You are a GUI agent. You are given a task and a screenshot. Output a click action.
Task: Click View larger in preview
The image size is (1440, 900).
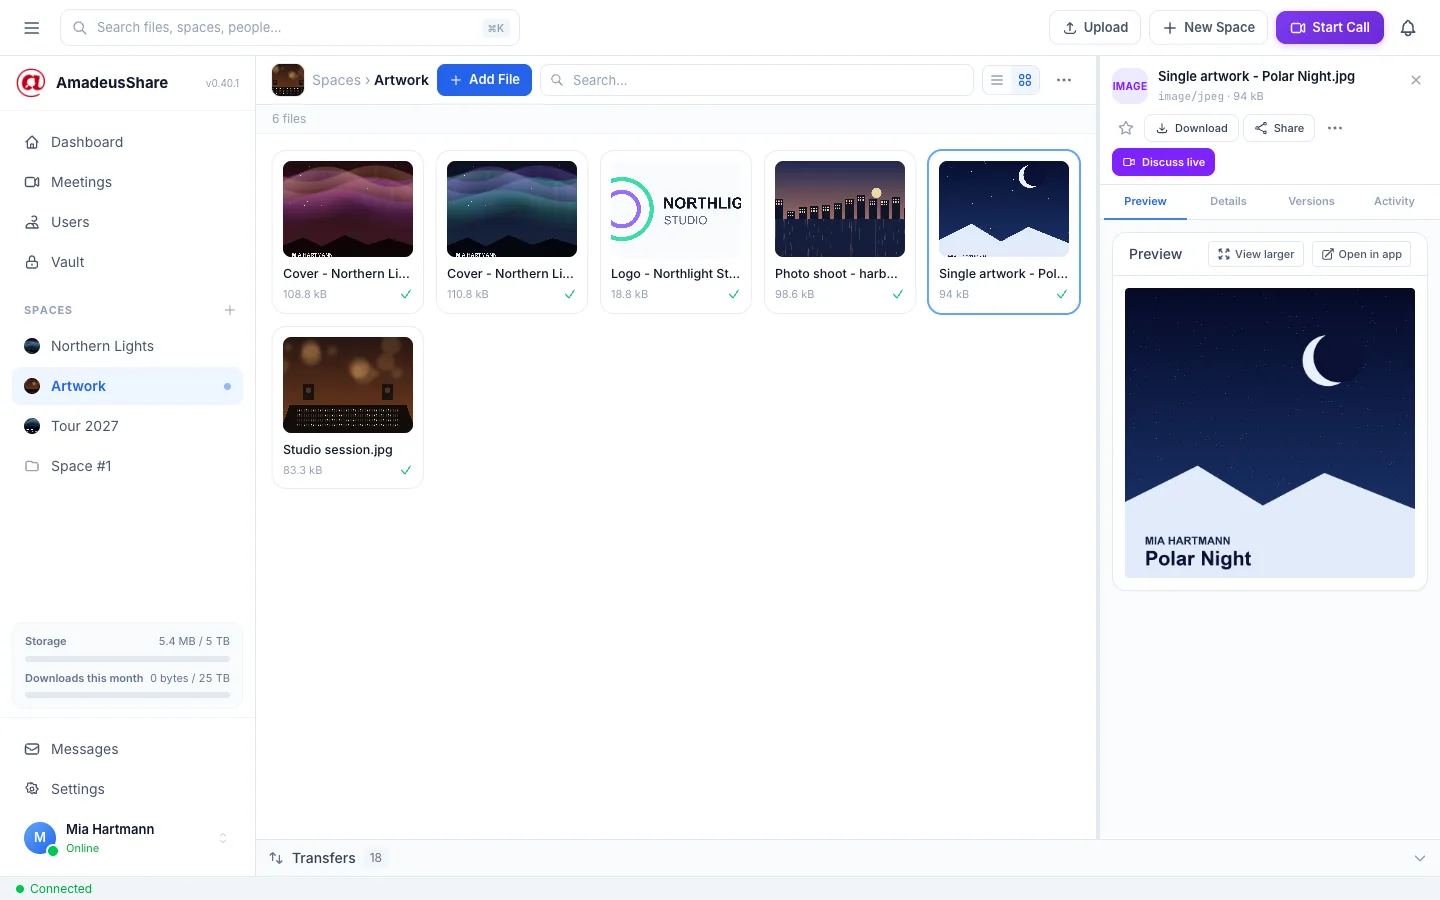pos(1256,254)
